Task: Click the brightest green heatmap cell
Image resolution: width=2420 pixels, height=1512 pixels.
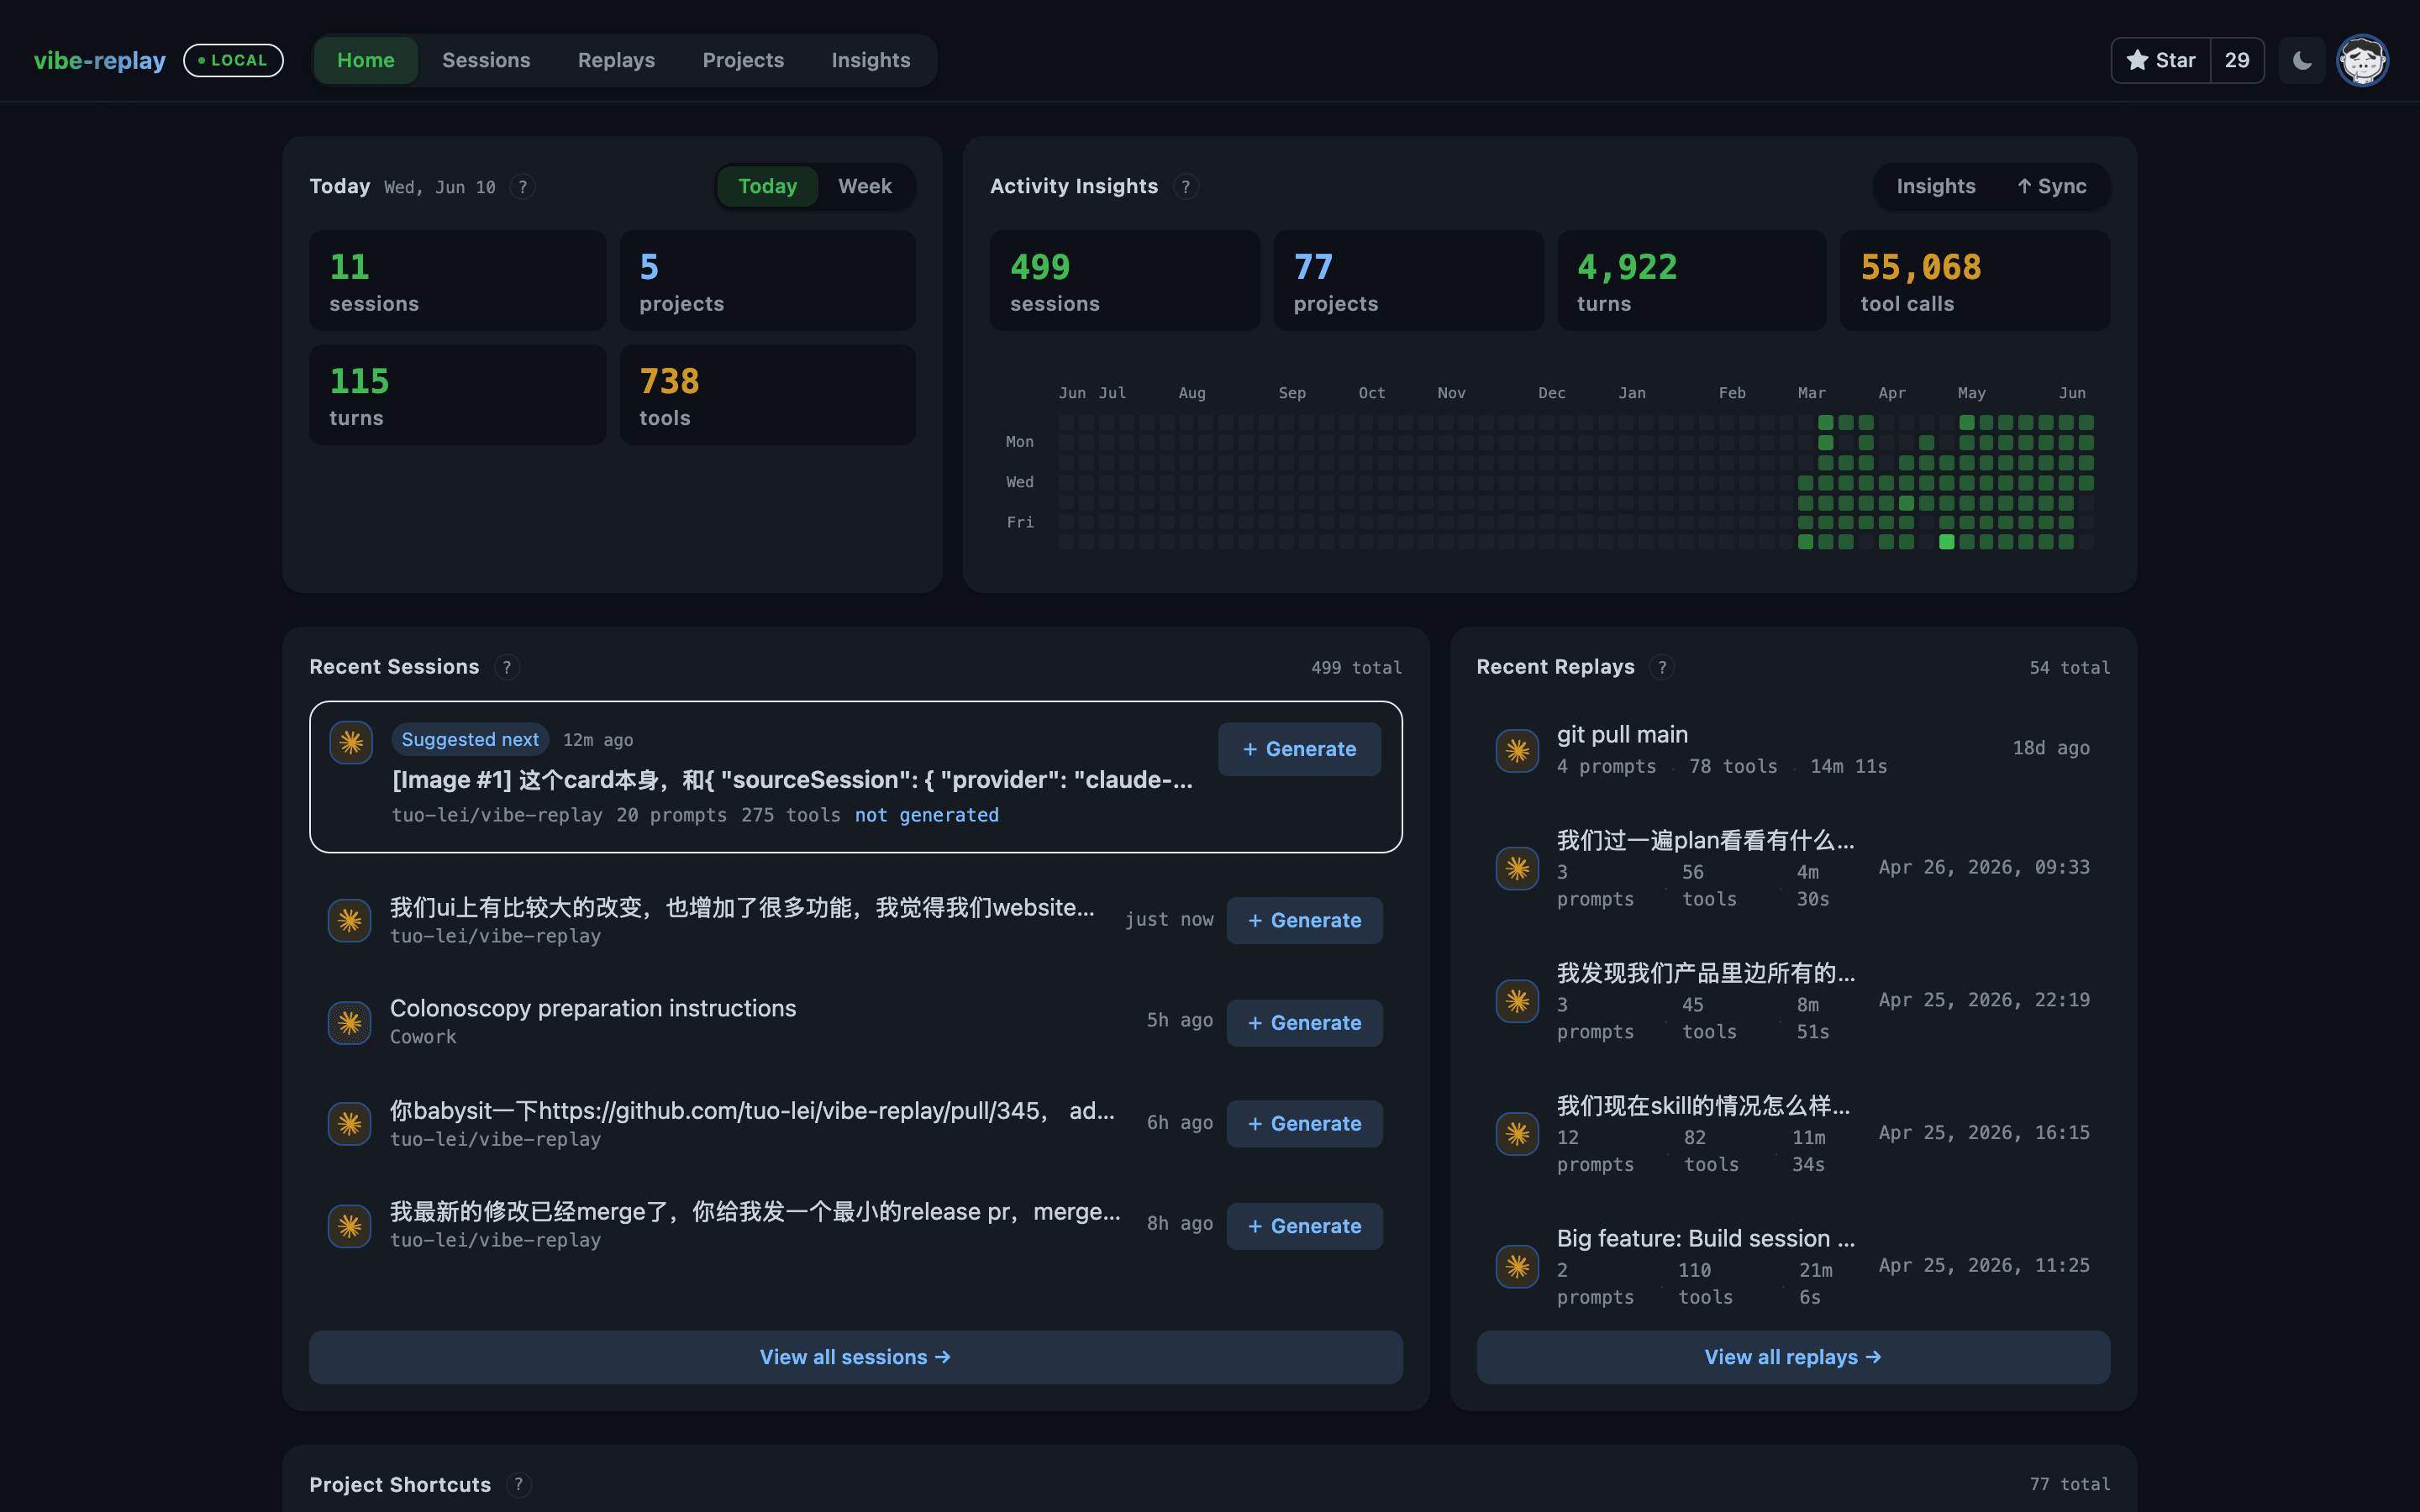Action: coord(1946,542)
